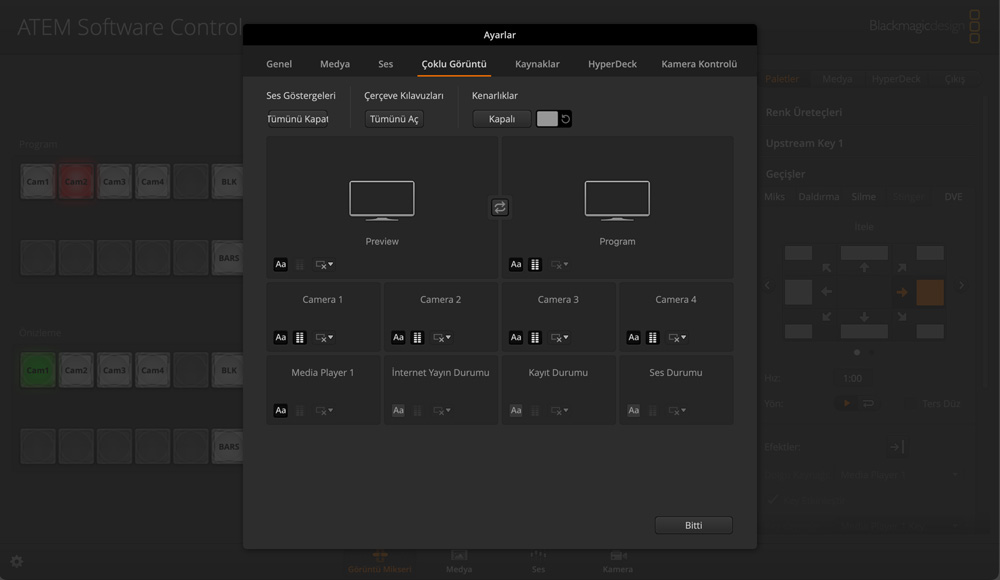Reset the border color to default
1000x580 pixels.
tap(566, 119)
